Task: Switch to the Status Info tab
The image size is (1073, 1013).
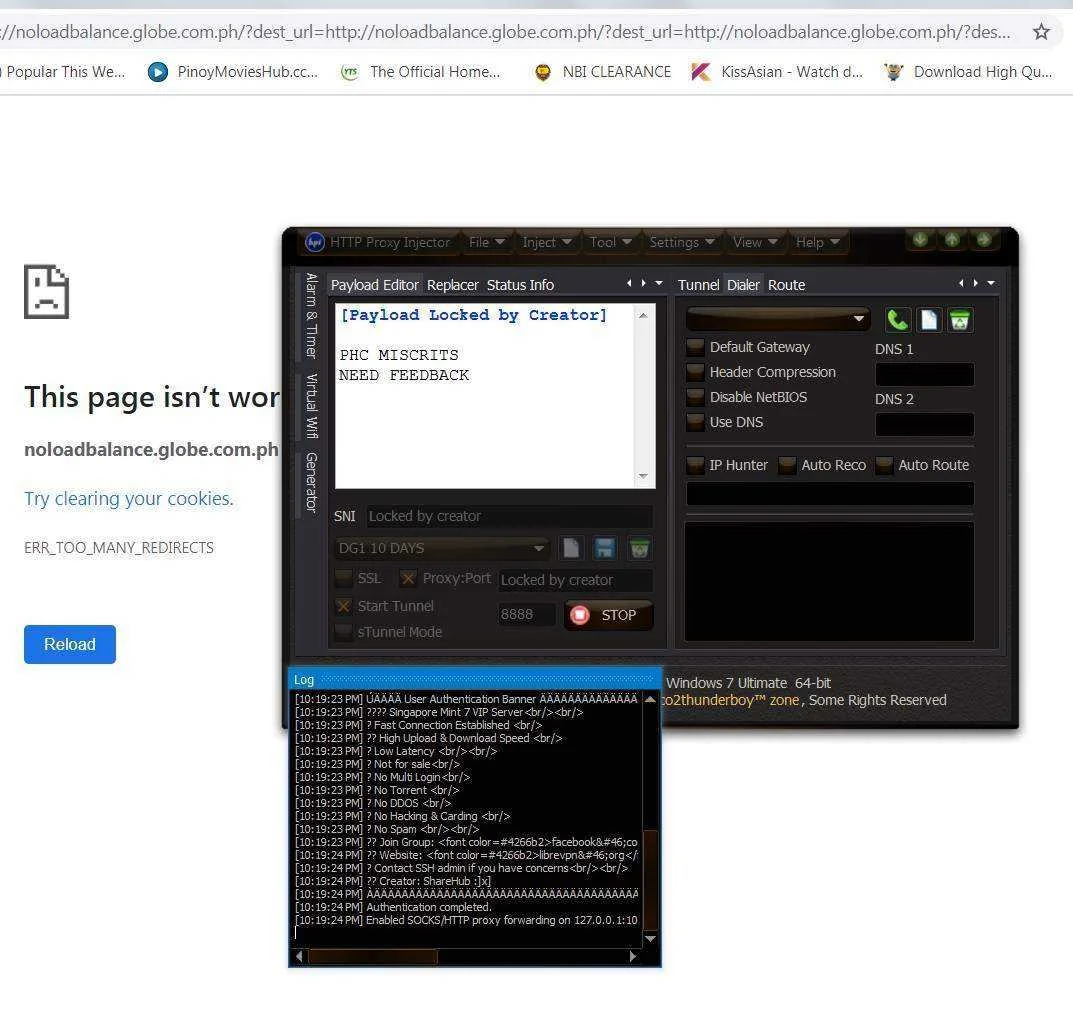Action: coord(520,285)
